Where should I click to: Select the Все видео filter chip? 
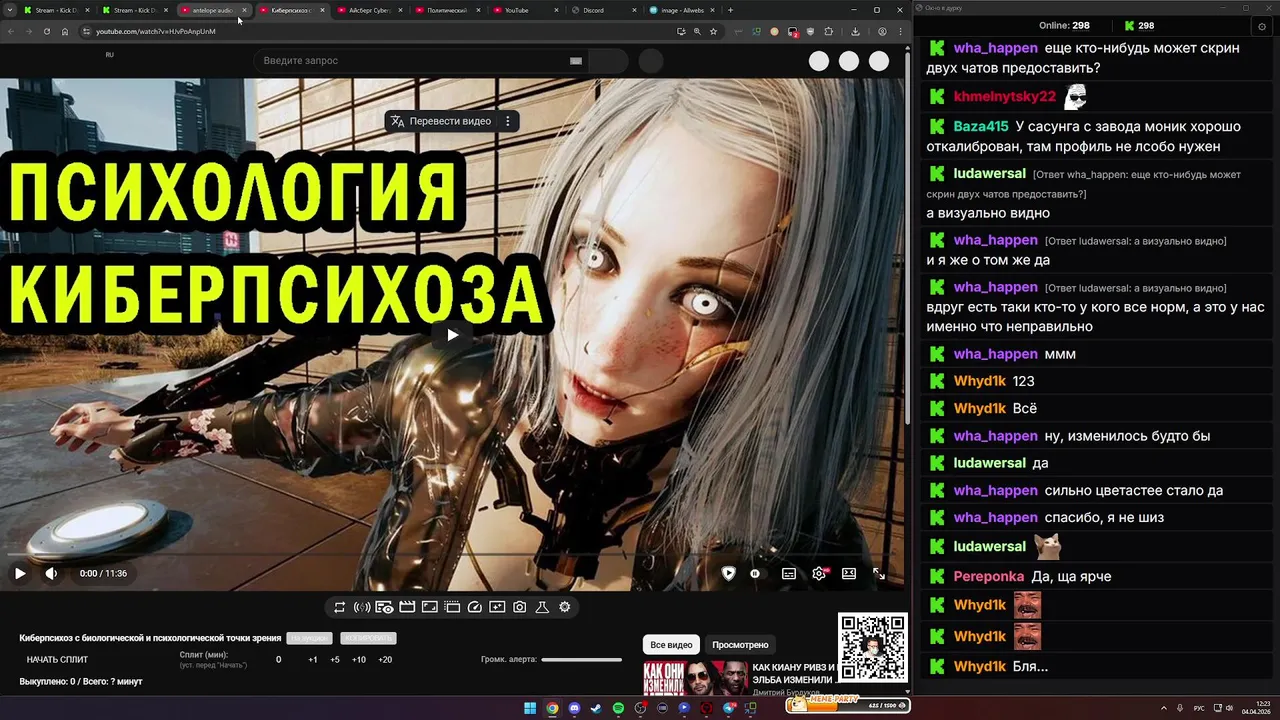coord(671,645)
